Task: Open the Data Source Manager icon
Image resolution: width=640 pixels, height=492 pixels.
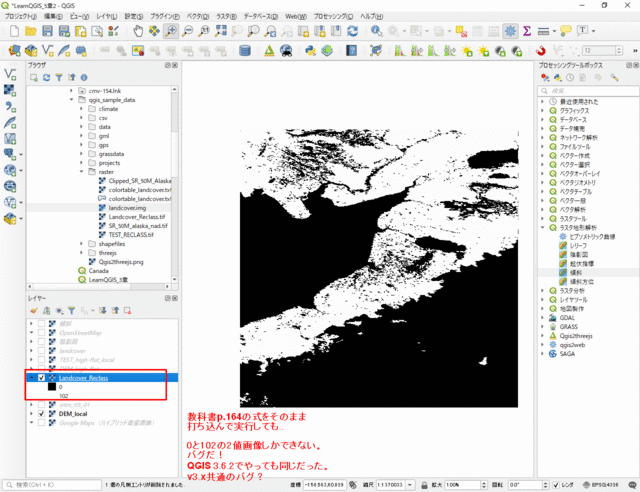Action: point(14,51)
